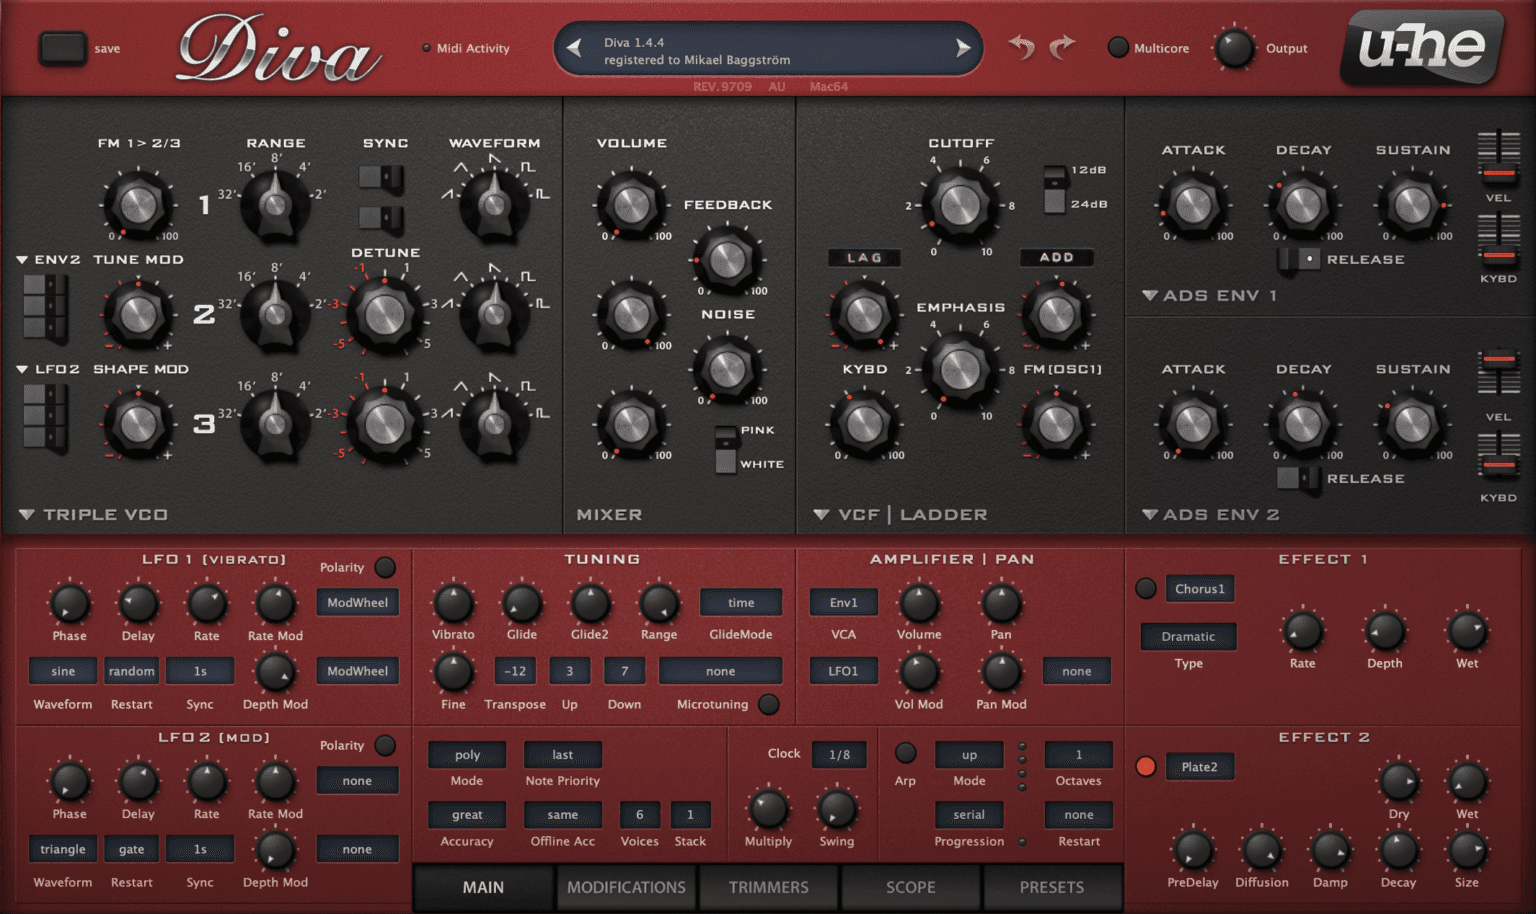Screen dimensions: 1536x914
Task: Click oscillator 2 Detune knob
Action: (385, 315)
